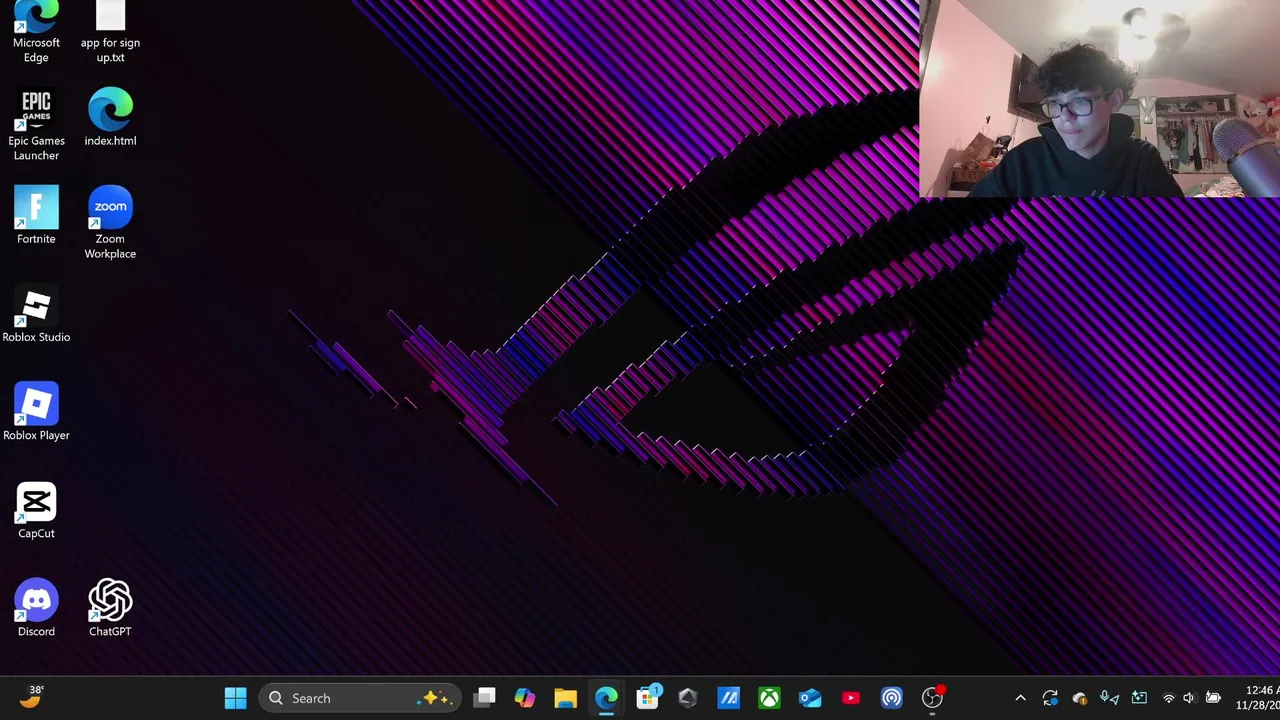1280x720 pixels.
Task: Open the blue broadcast-signal taskbar app
Action: pos(892,698)
